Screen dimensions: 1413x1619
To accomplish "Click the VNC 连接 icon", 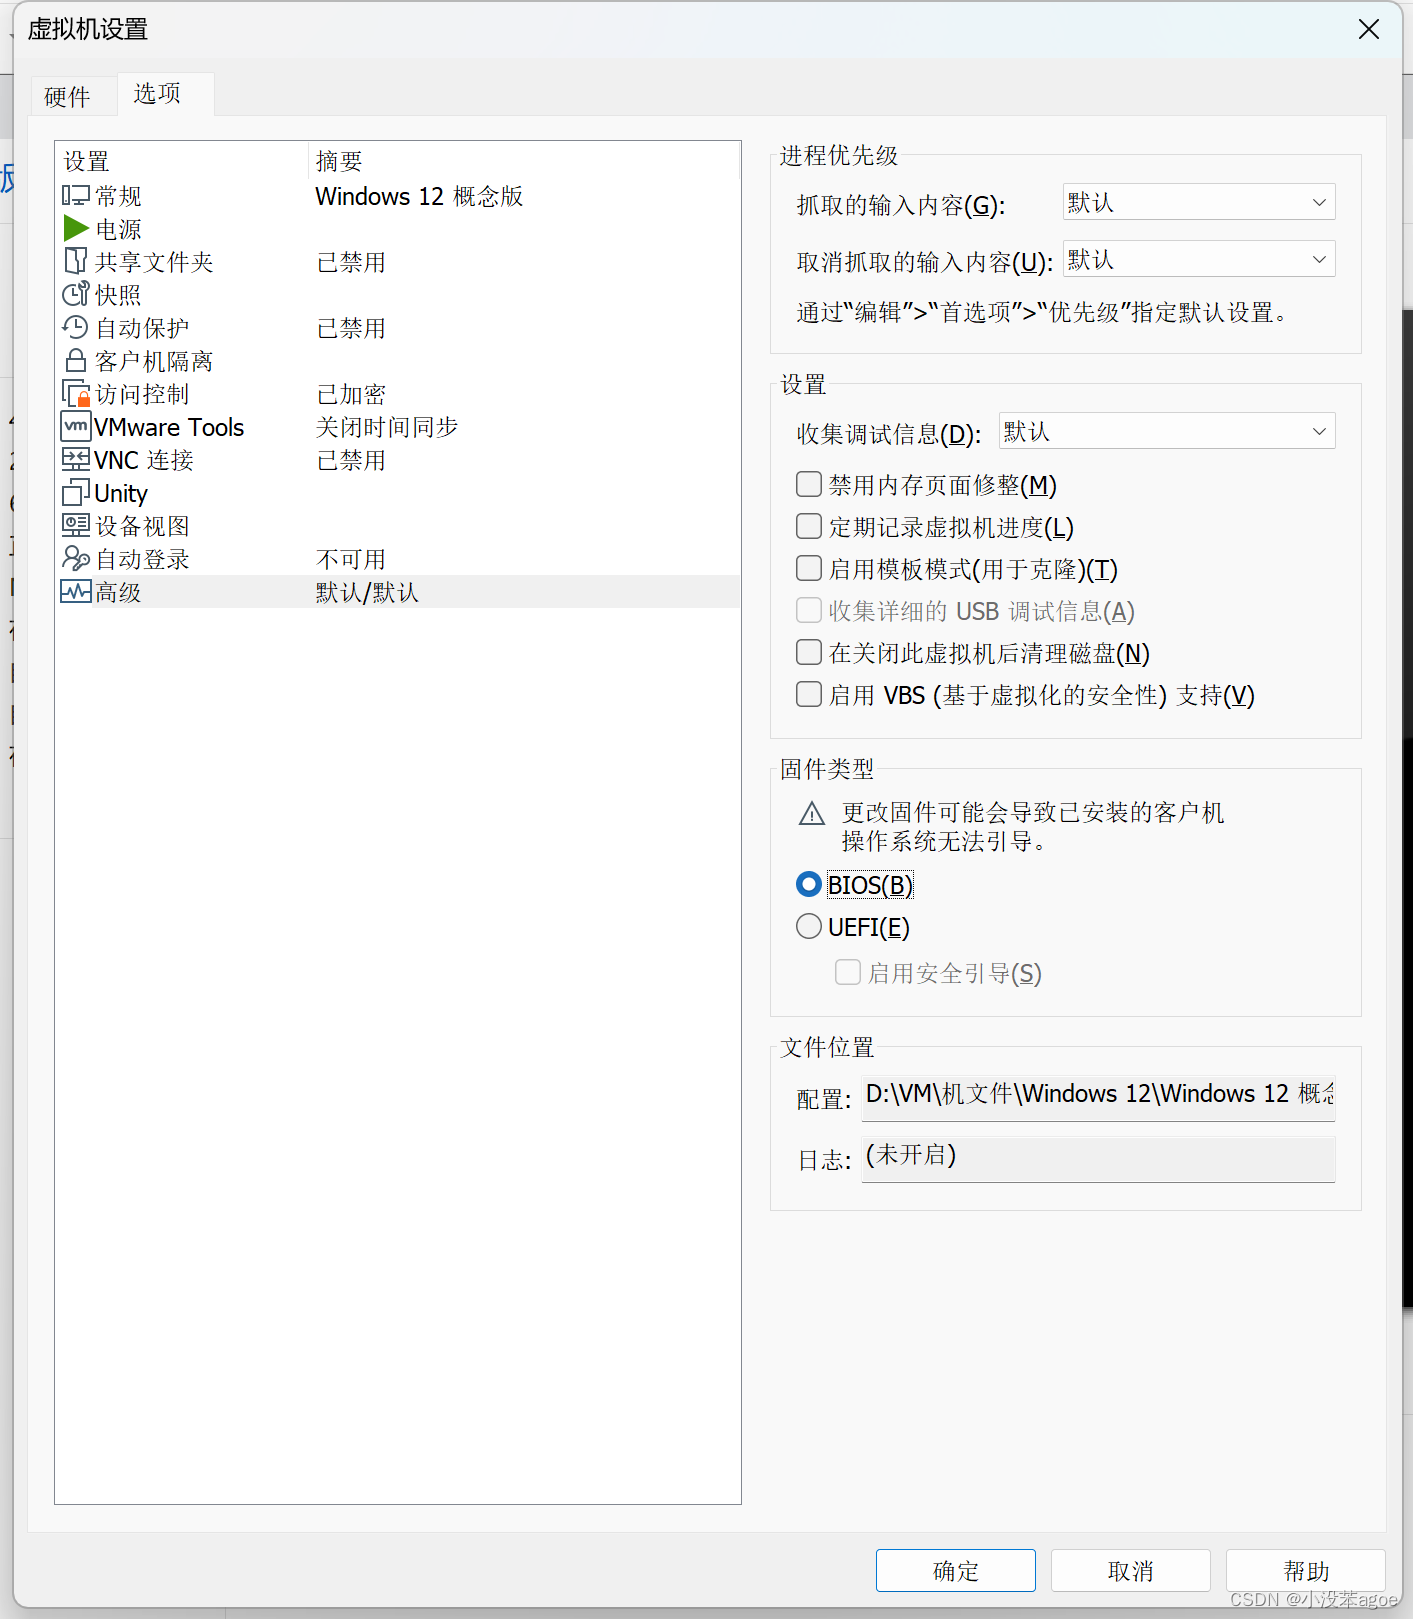I will pos(76,460).
